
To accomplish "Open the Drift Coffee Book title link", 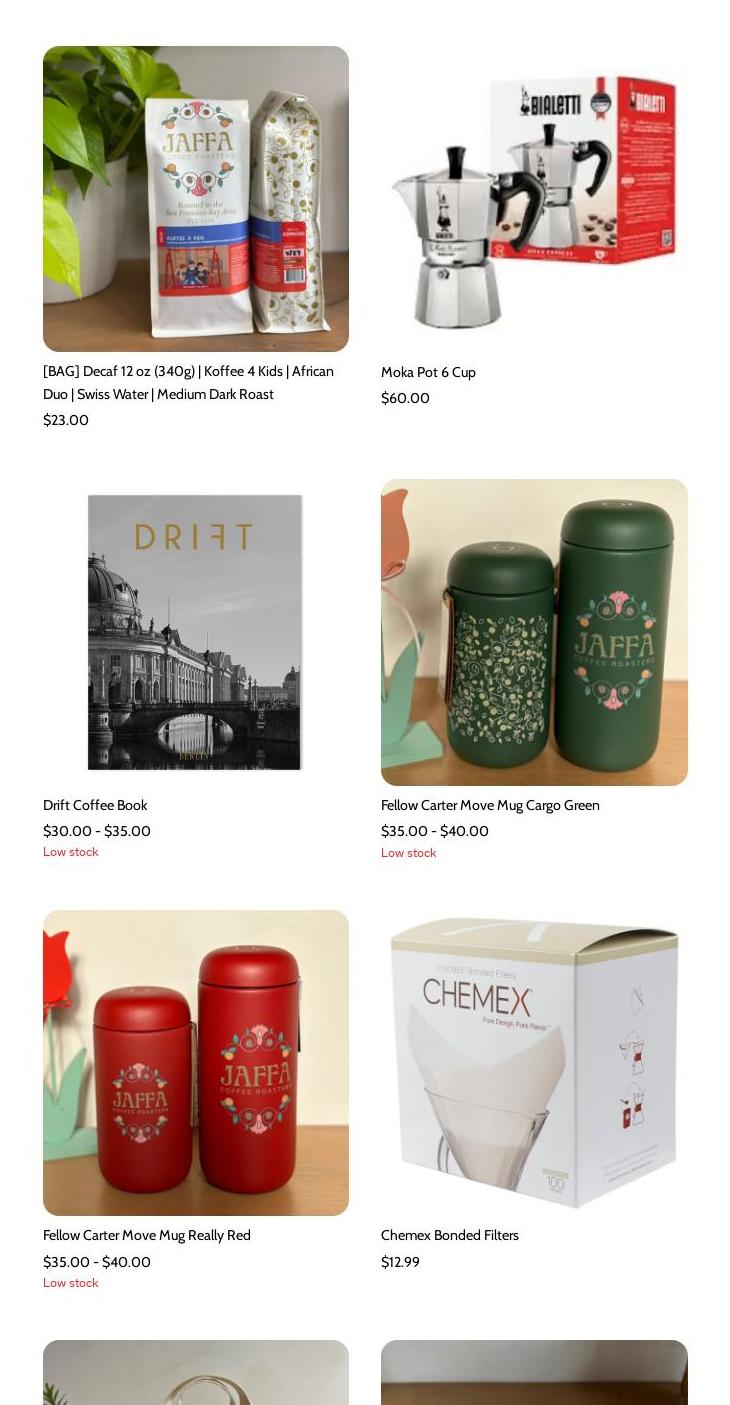I will (x=95, y=805).
